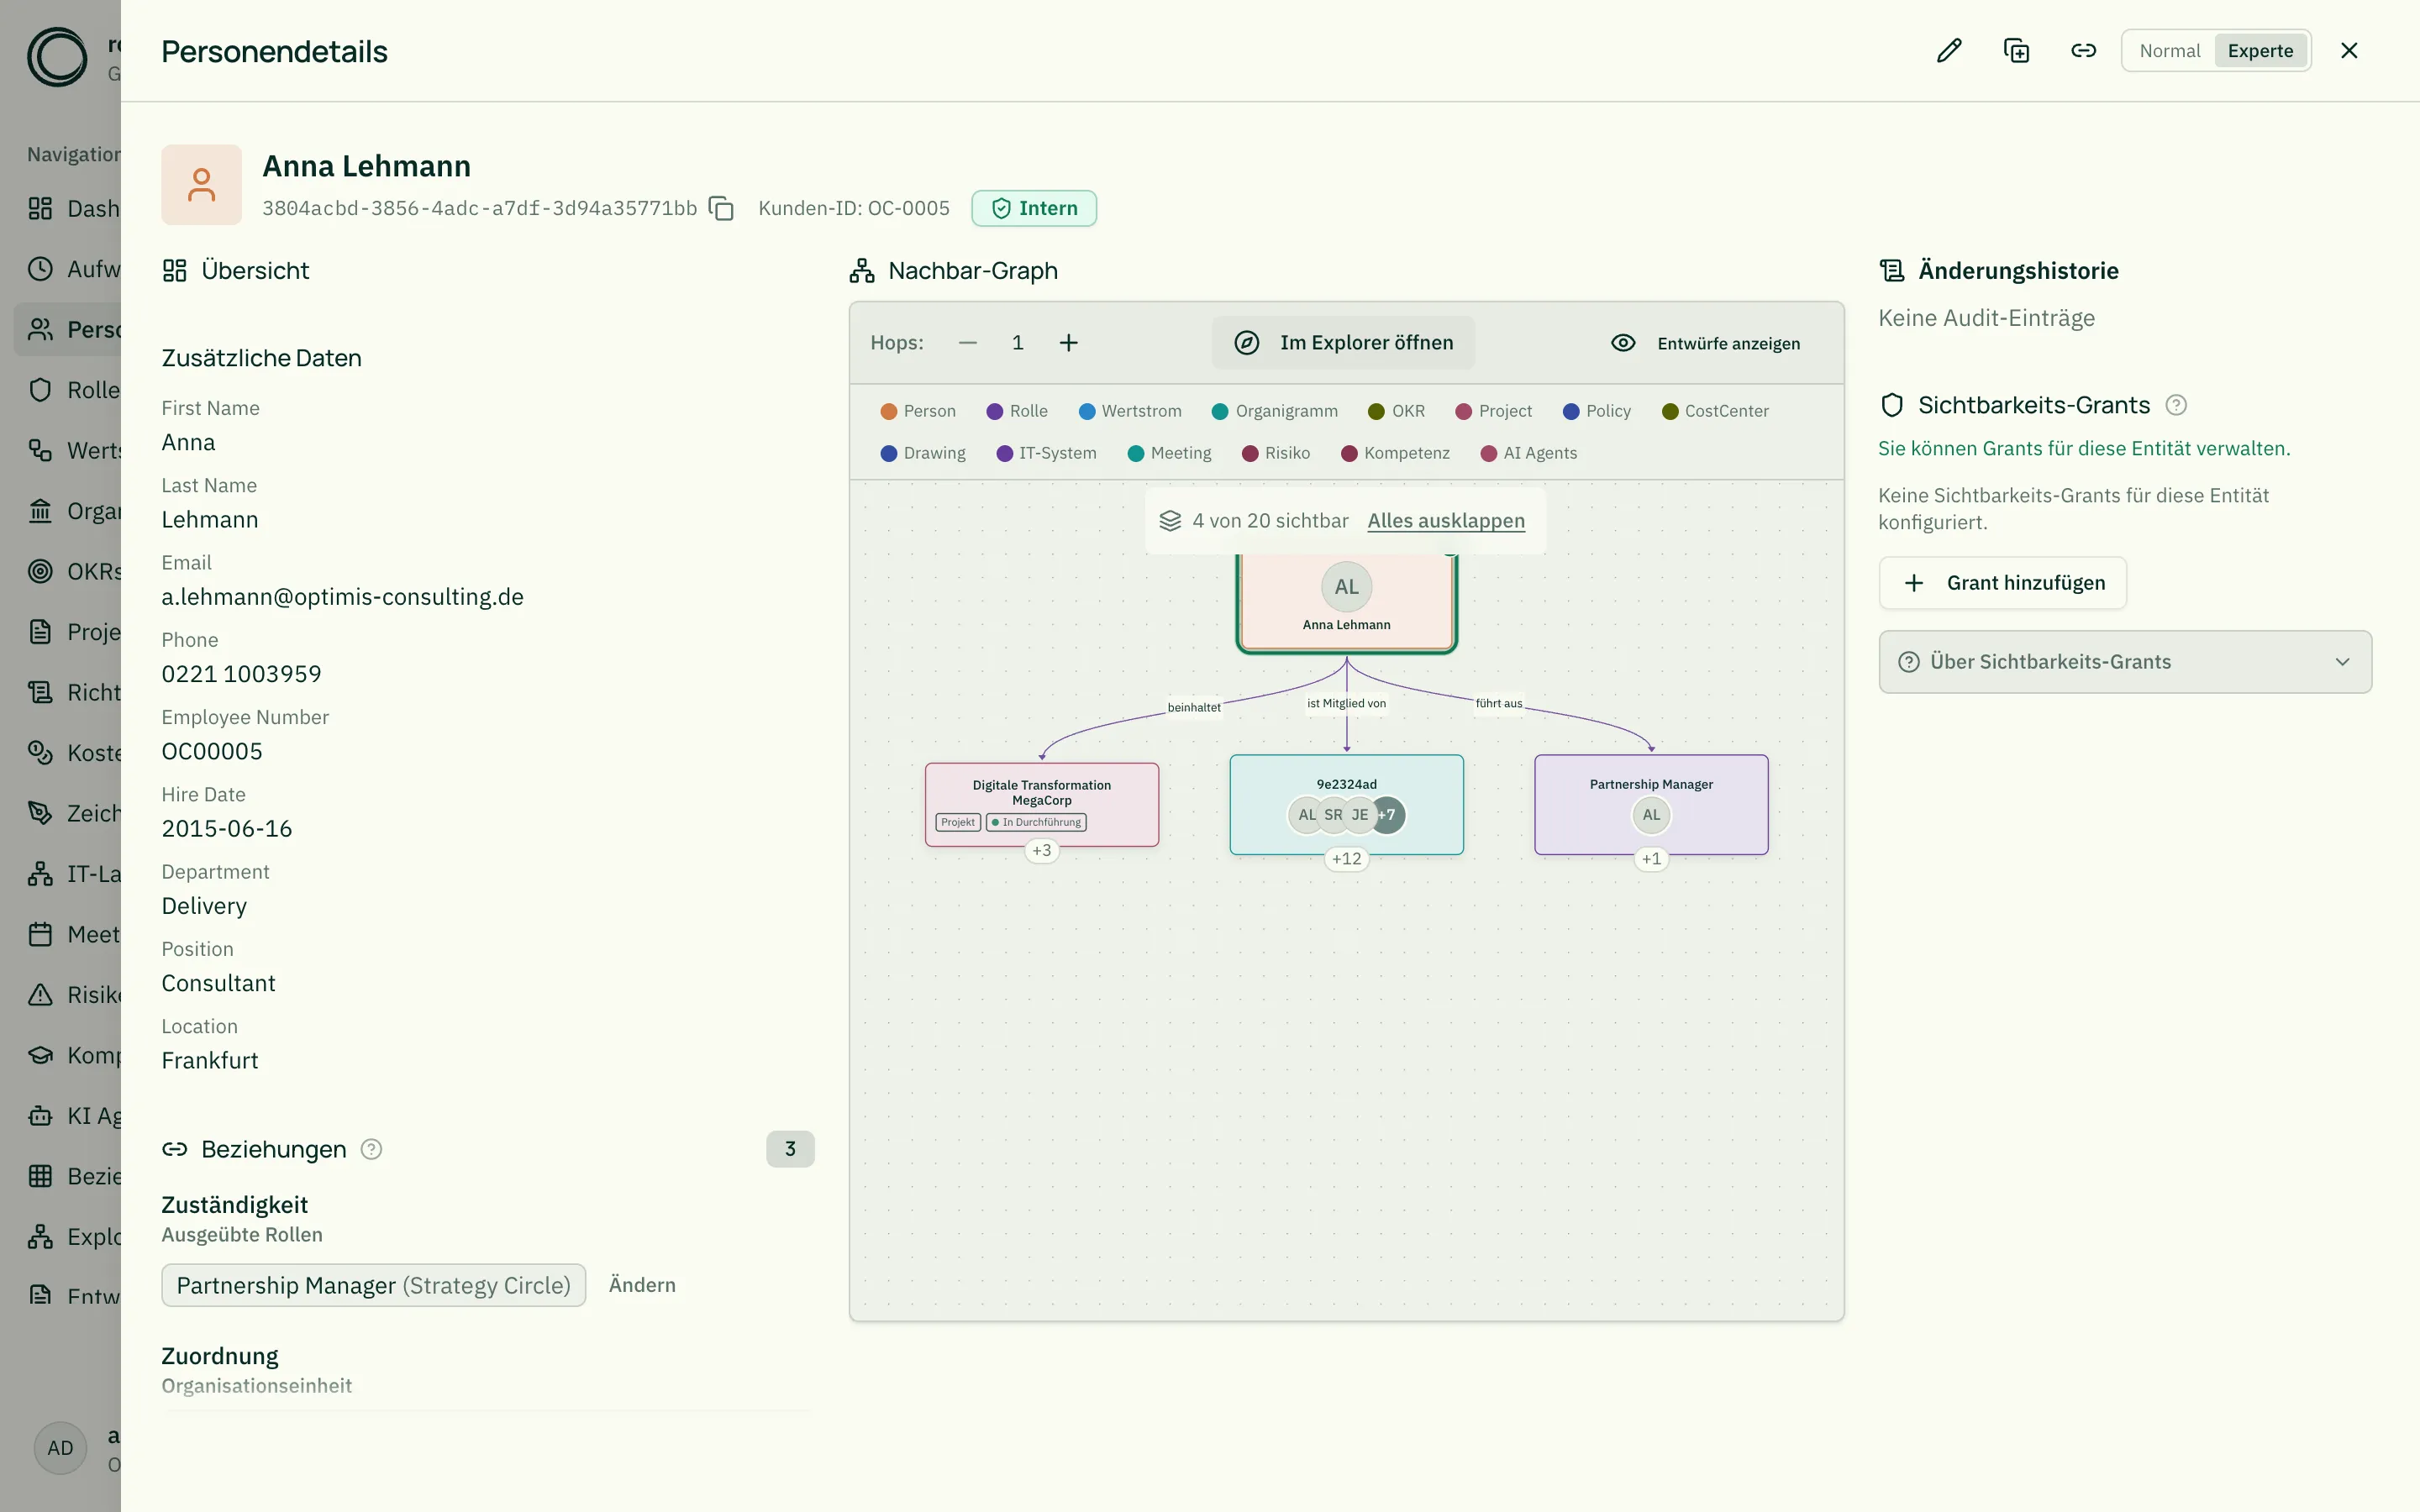Toggle Rolle legend filter
Screen dimensions: 2420x1512
tap(1017, 411)
